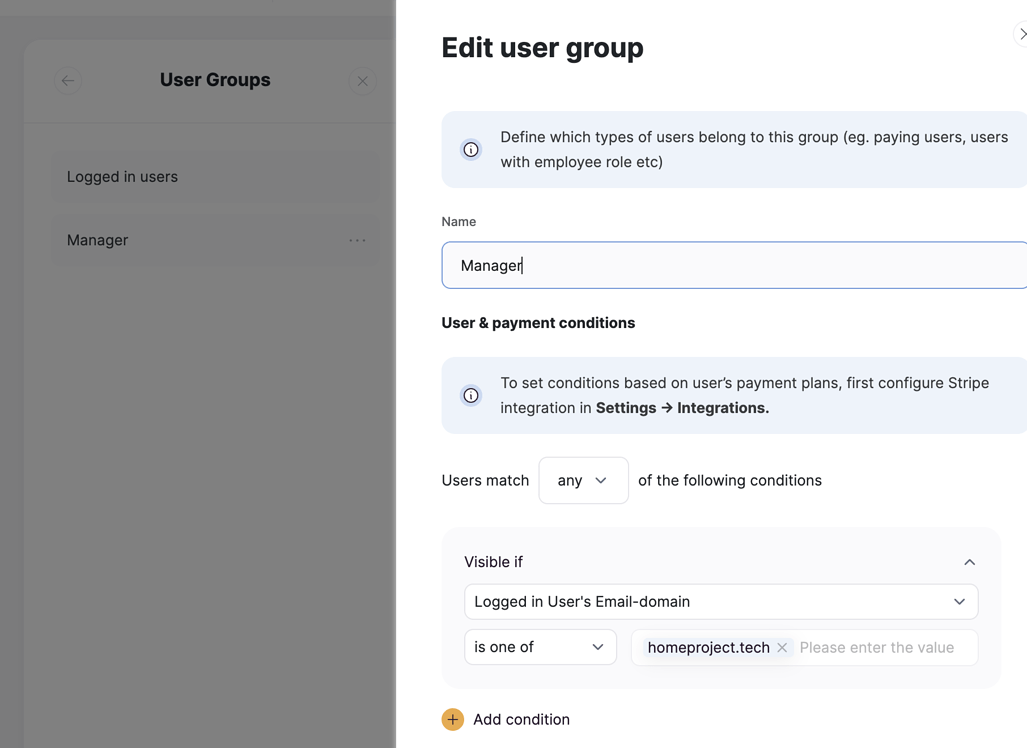Click the info icon above the Name field
The image size is (1027, 748).
pos(471,149)
